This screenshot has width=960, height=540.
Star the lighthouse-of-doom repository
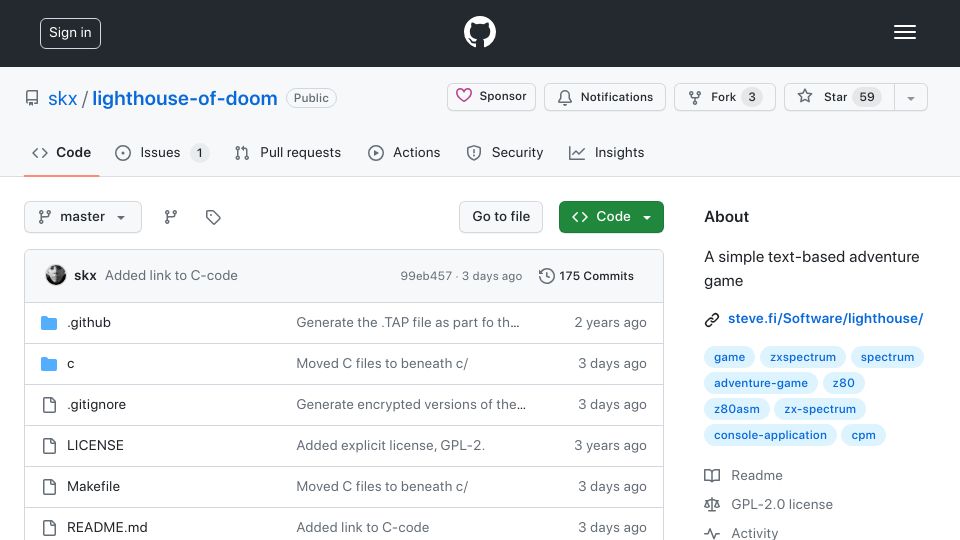839,97
